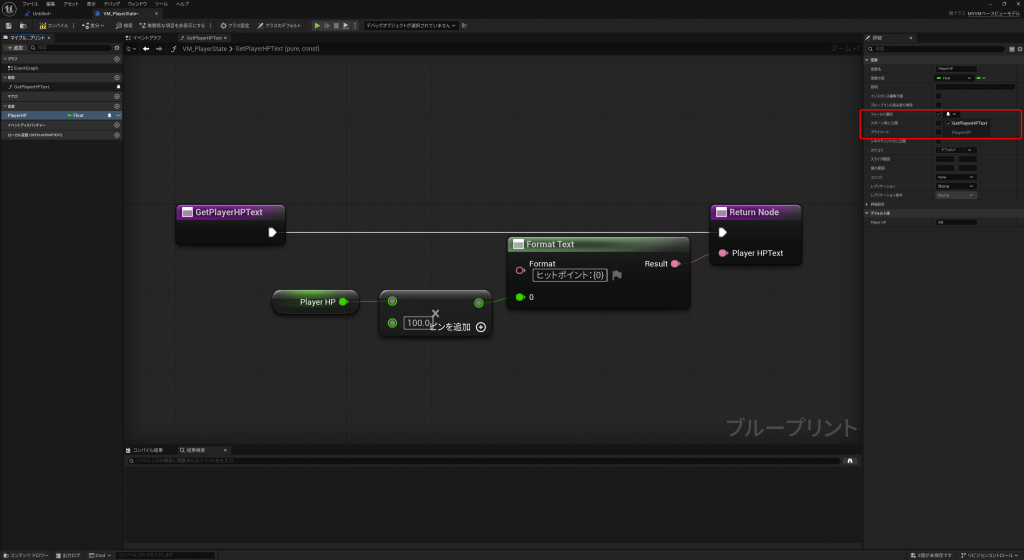Click the Find search button in the toolbar

pos(124,25)
